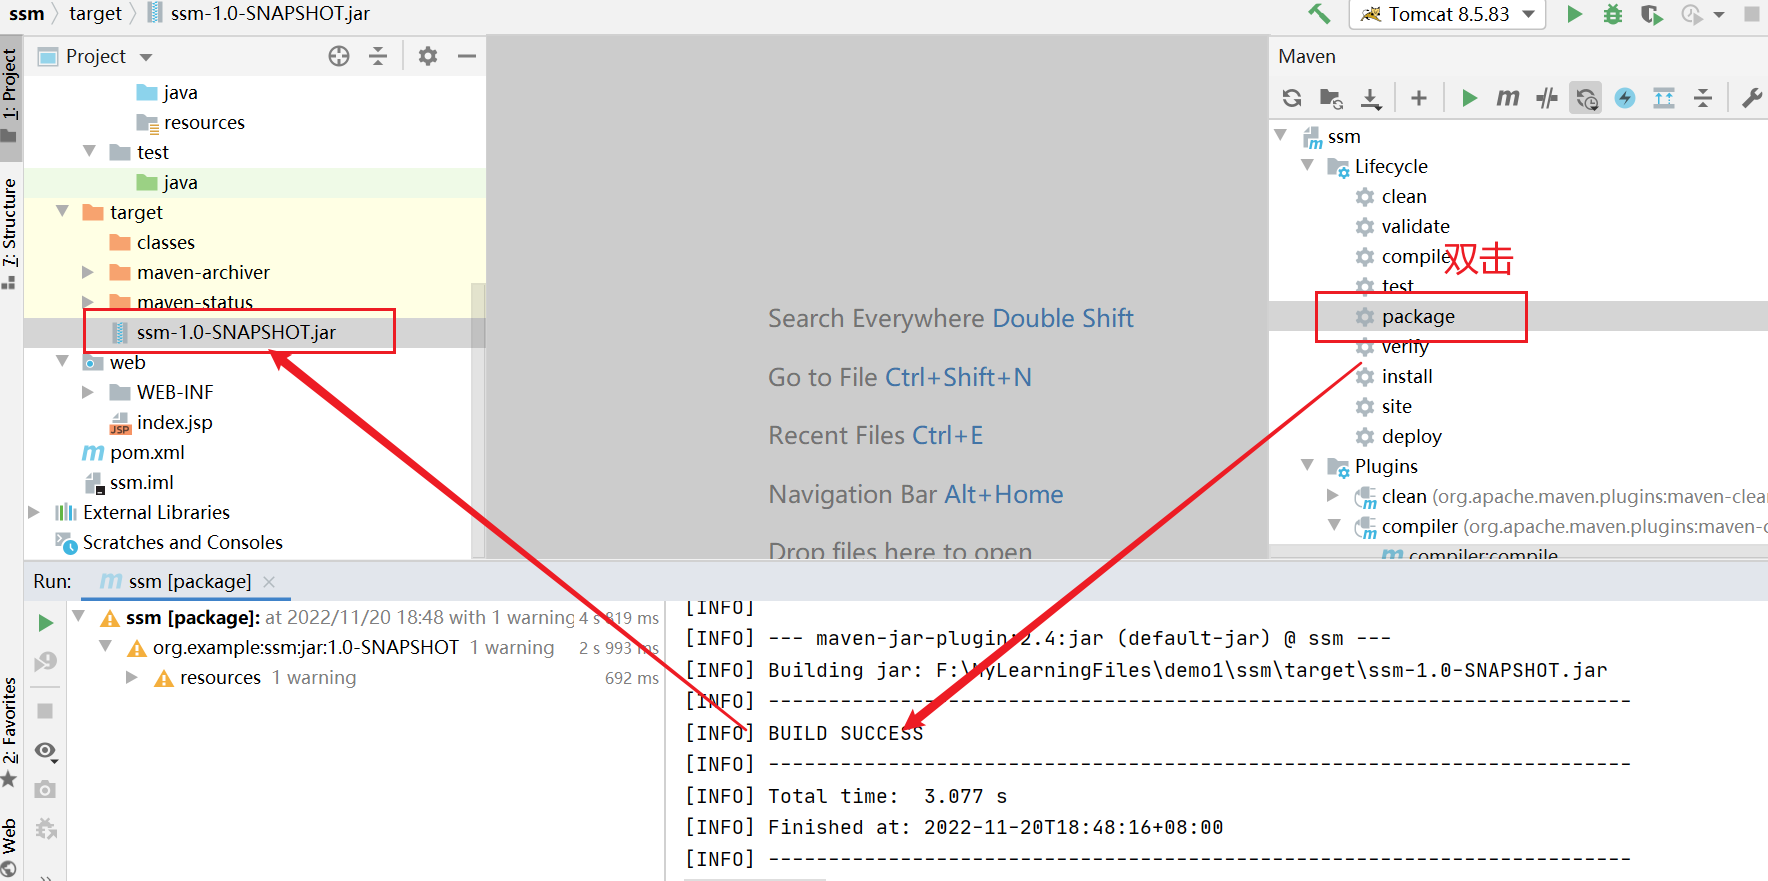Select the validate lifecycle goal
This screenshot has width=1768, height=881.
coord(1415,227)
